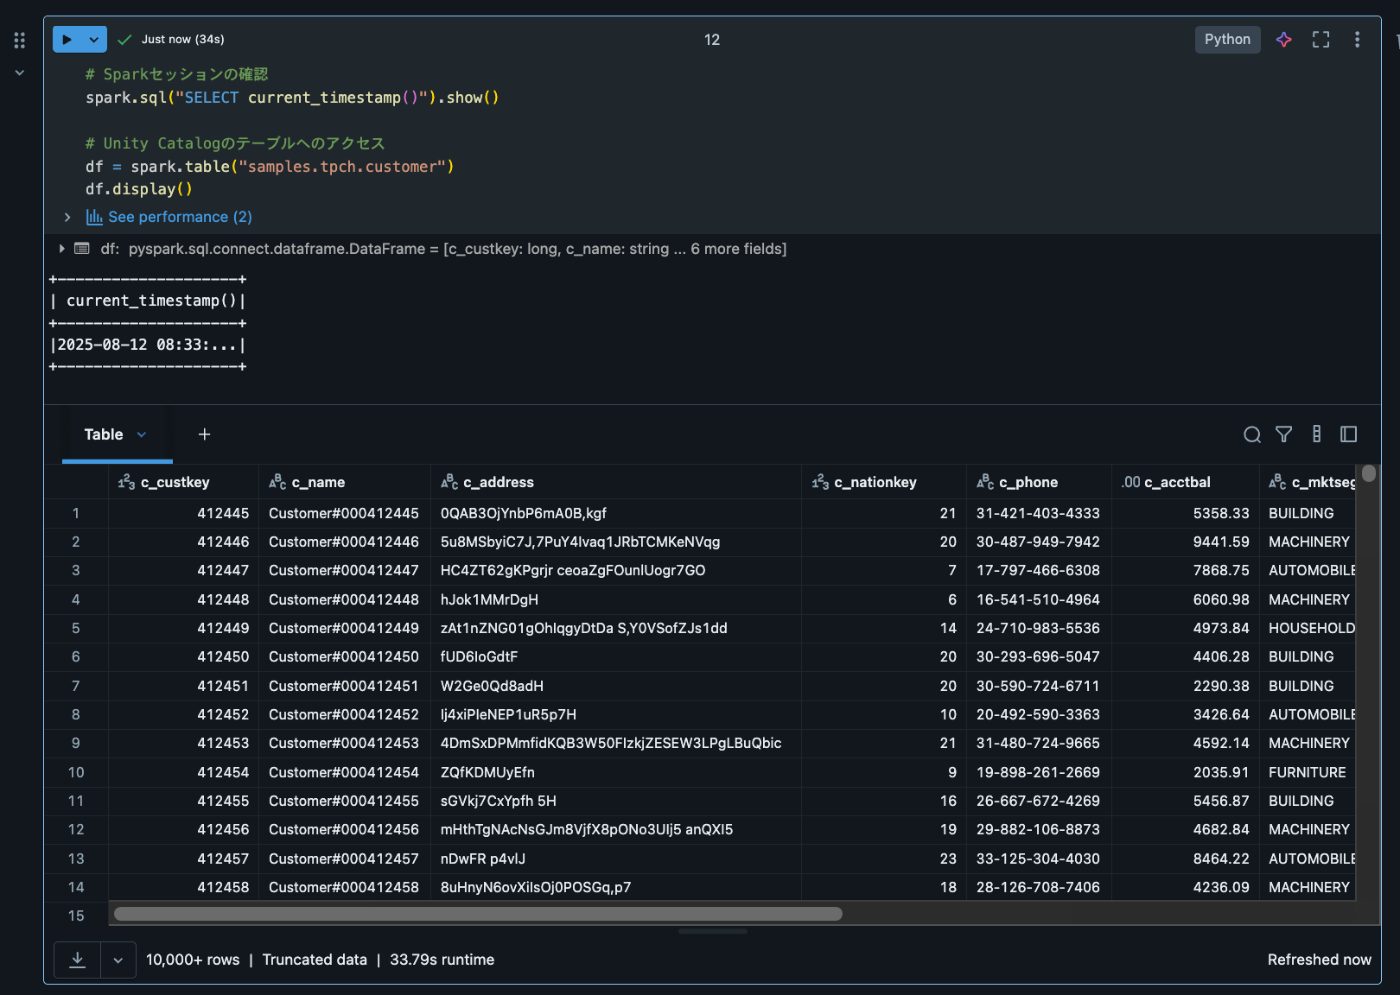This screenshot has width=1400, height=995.
Task: Grab the cell drag handle icon
Action: (19, 40)
